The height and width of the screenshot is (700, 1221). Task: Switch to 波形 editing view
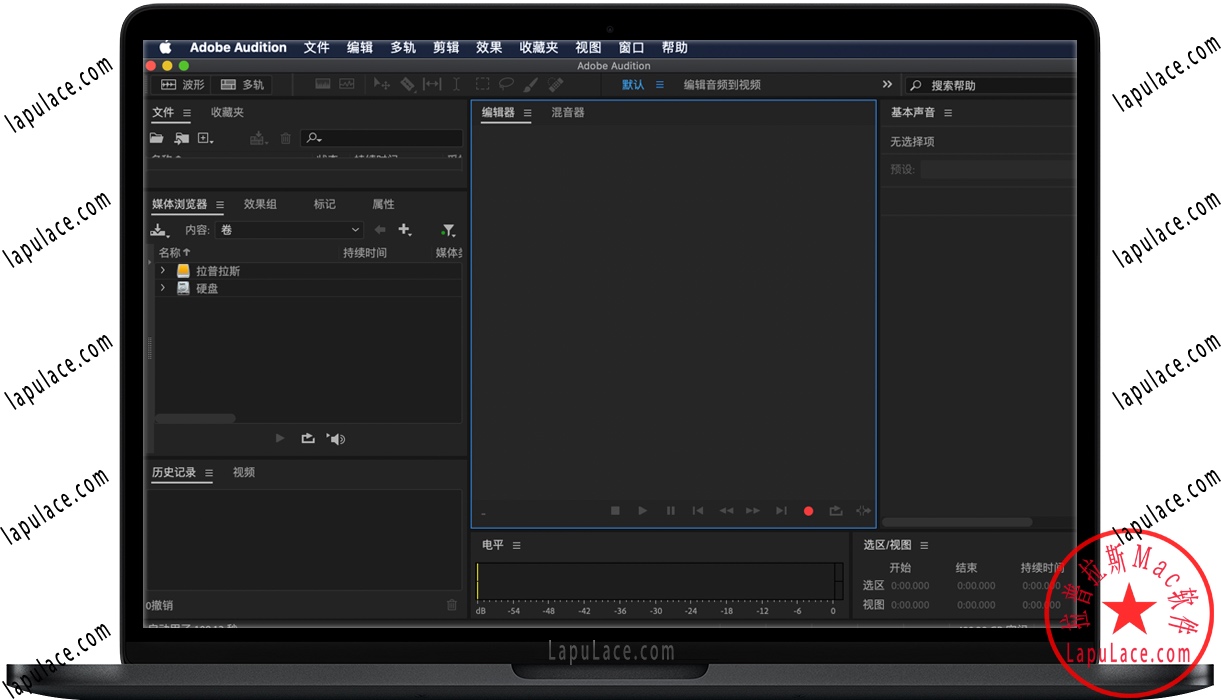point(181,84)
